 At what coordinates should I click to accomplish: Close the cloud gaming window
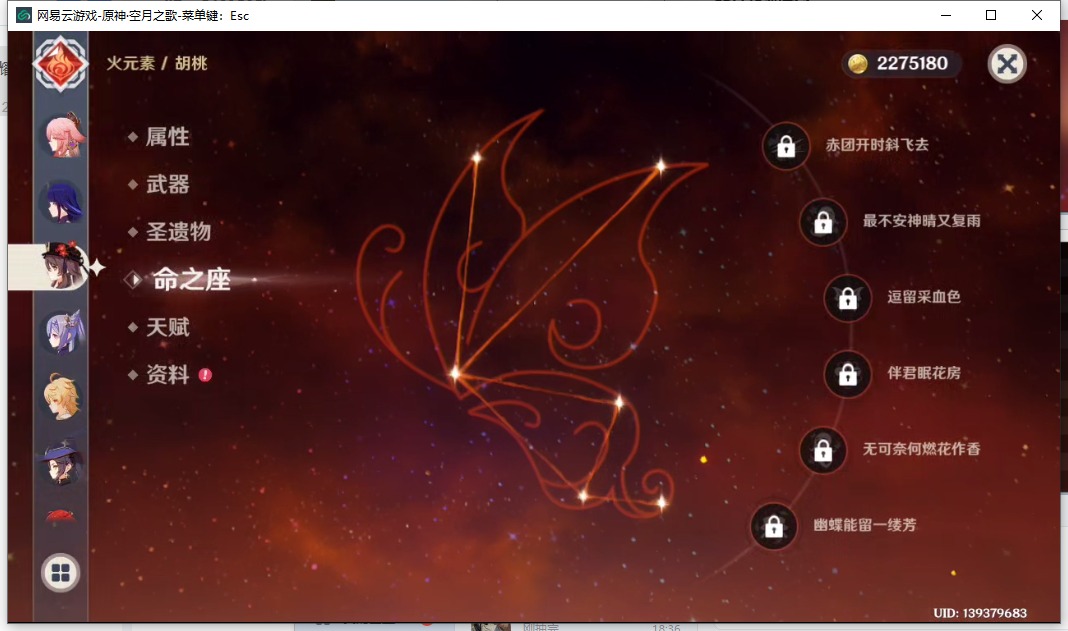coord(1037,15)
